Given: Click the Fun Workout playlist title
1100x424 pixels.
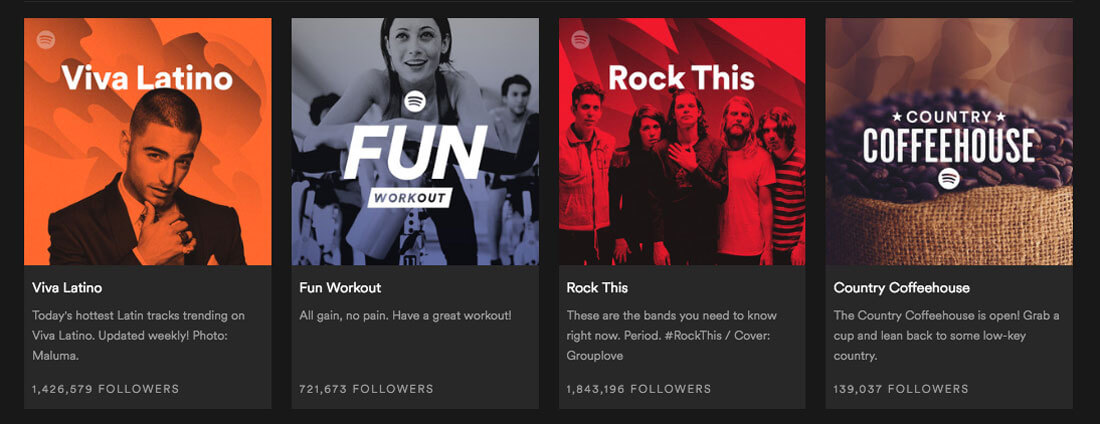Looking at the screenshot, I should click(340, 288).
